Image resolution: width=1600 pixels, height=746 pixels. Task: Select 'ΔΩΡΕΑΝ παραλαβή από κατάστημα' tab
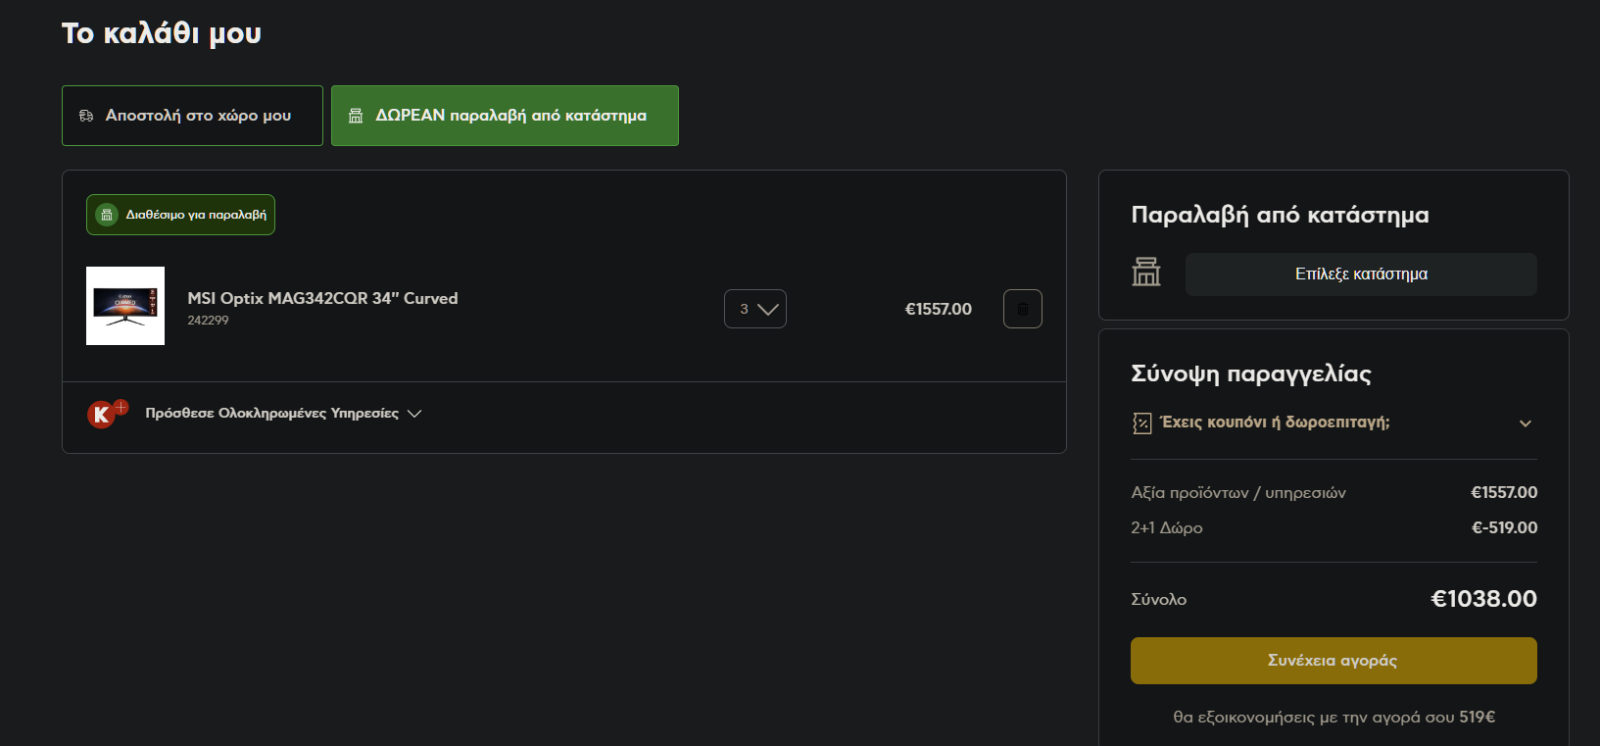(x=505, y=115)
